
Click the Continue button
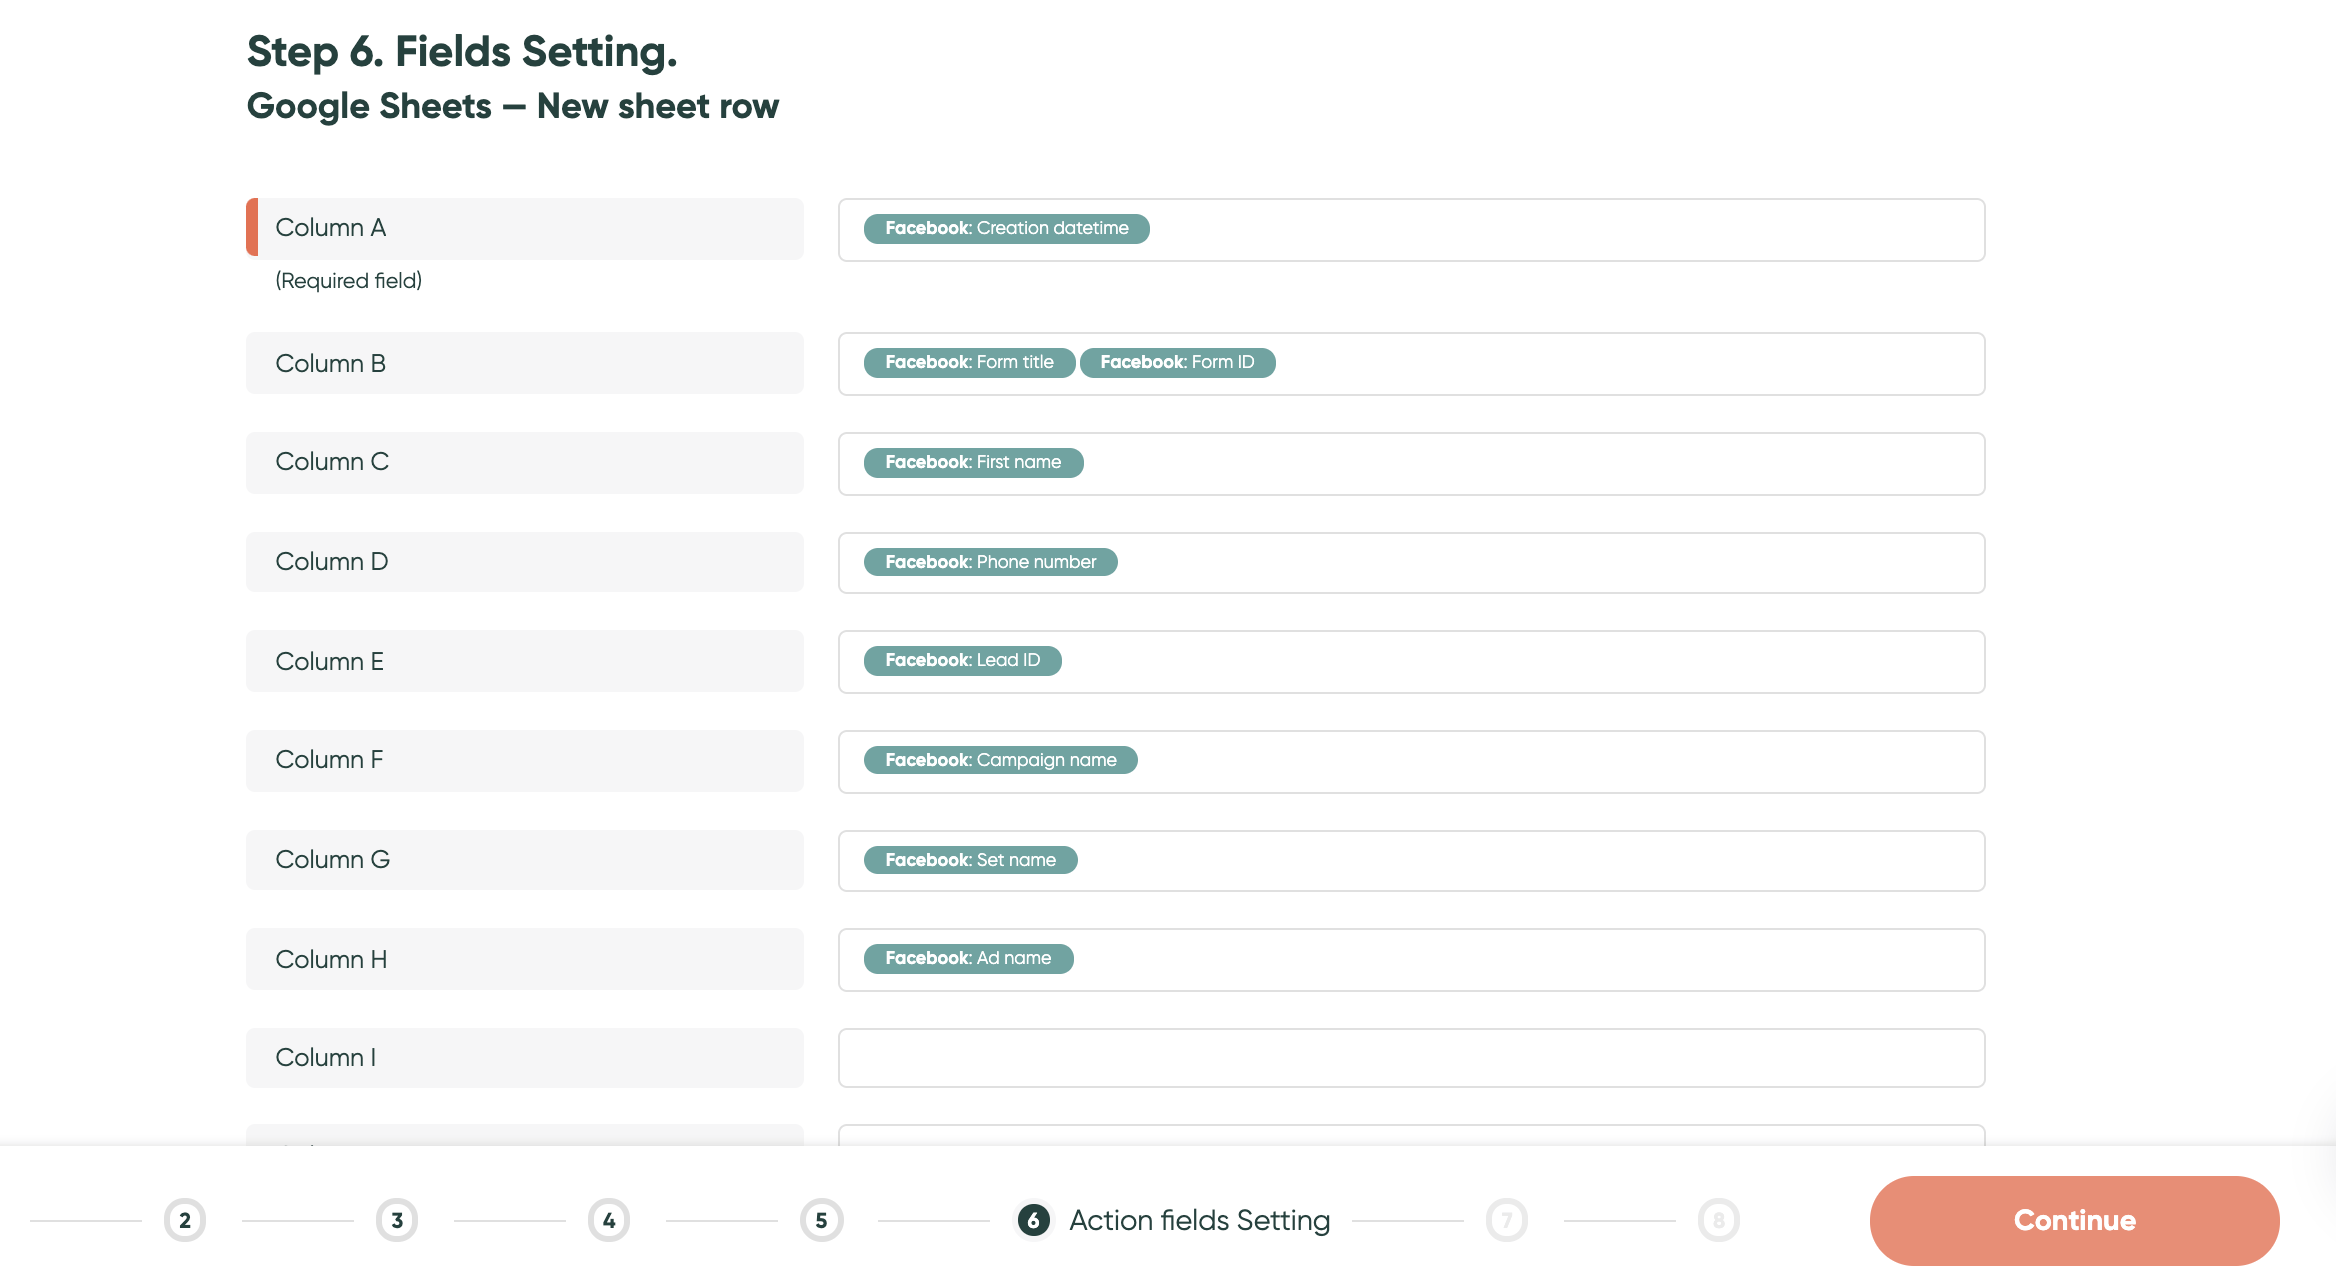click(x=2074, y=1220)
